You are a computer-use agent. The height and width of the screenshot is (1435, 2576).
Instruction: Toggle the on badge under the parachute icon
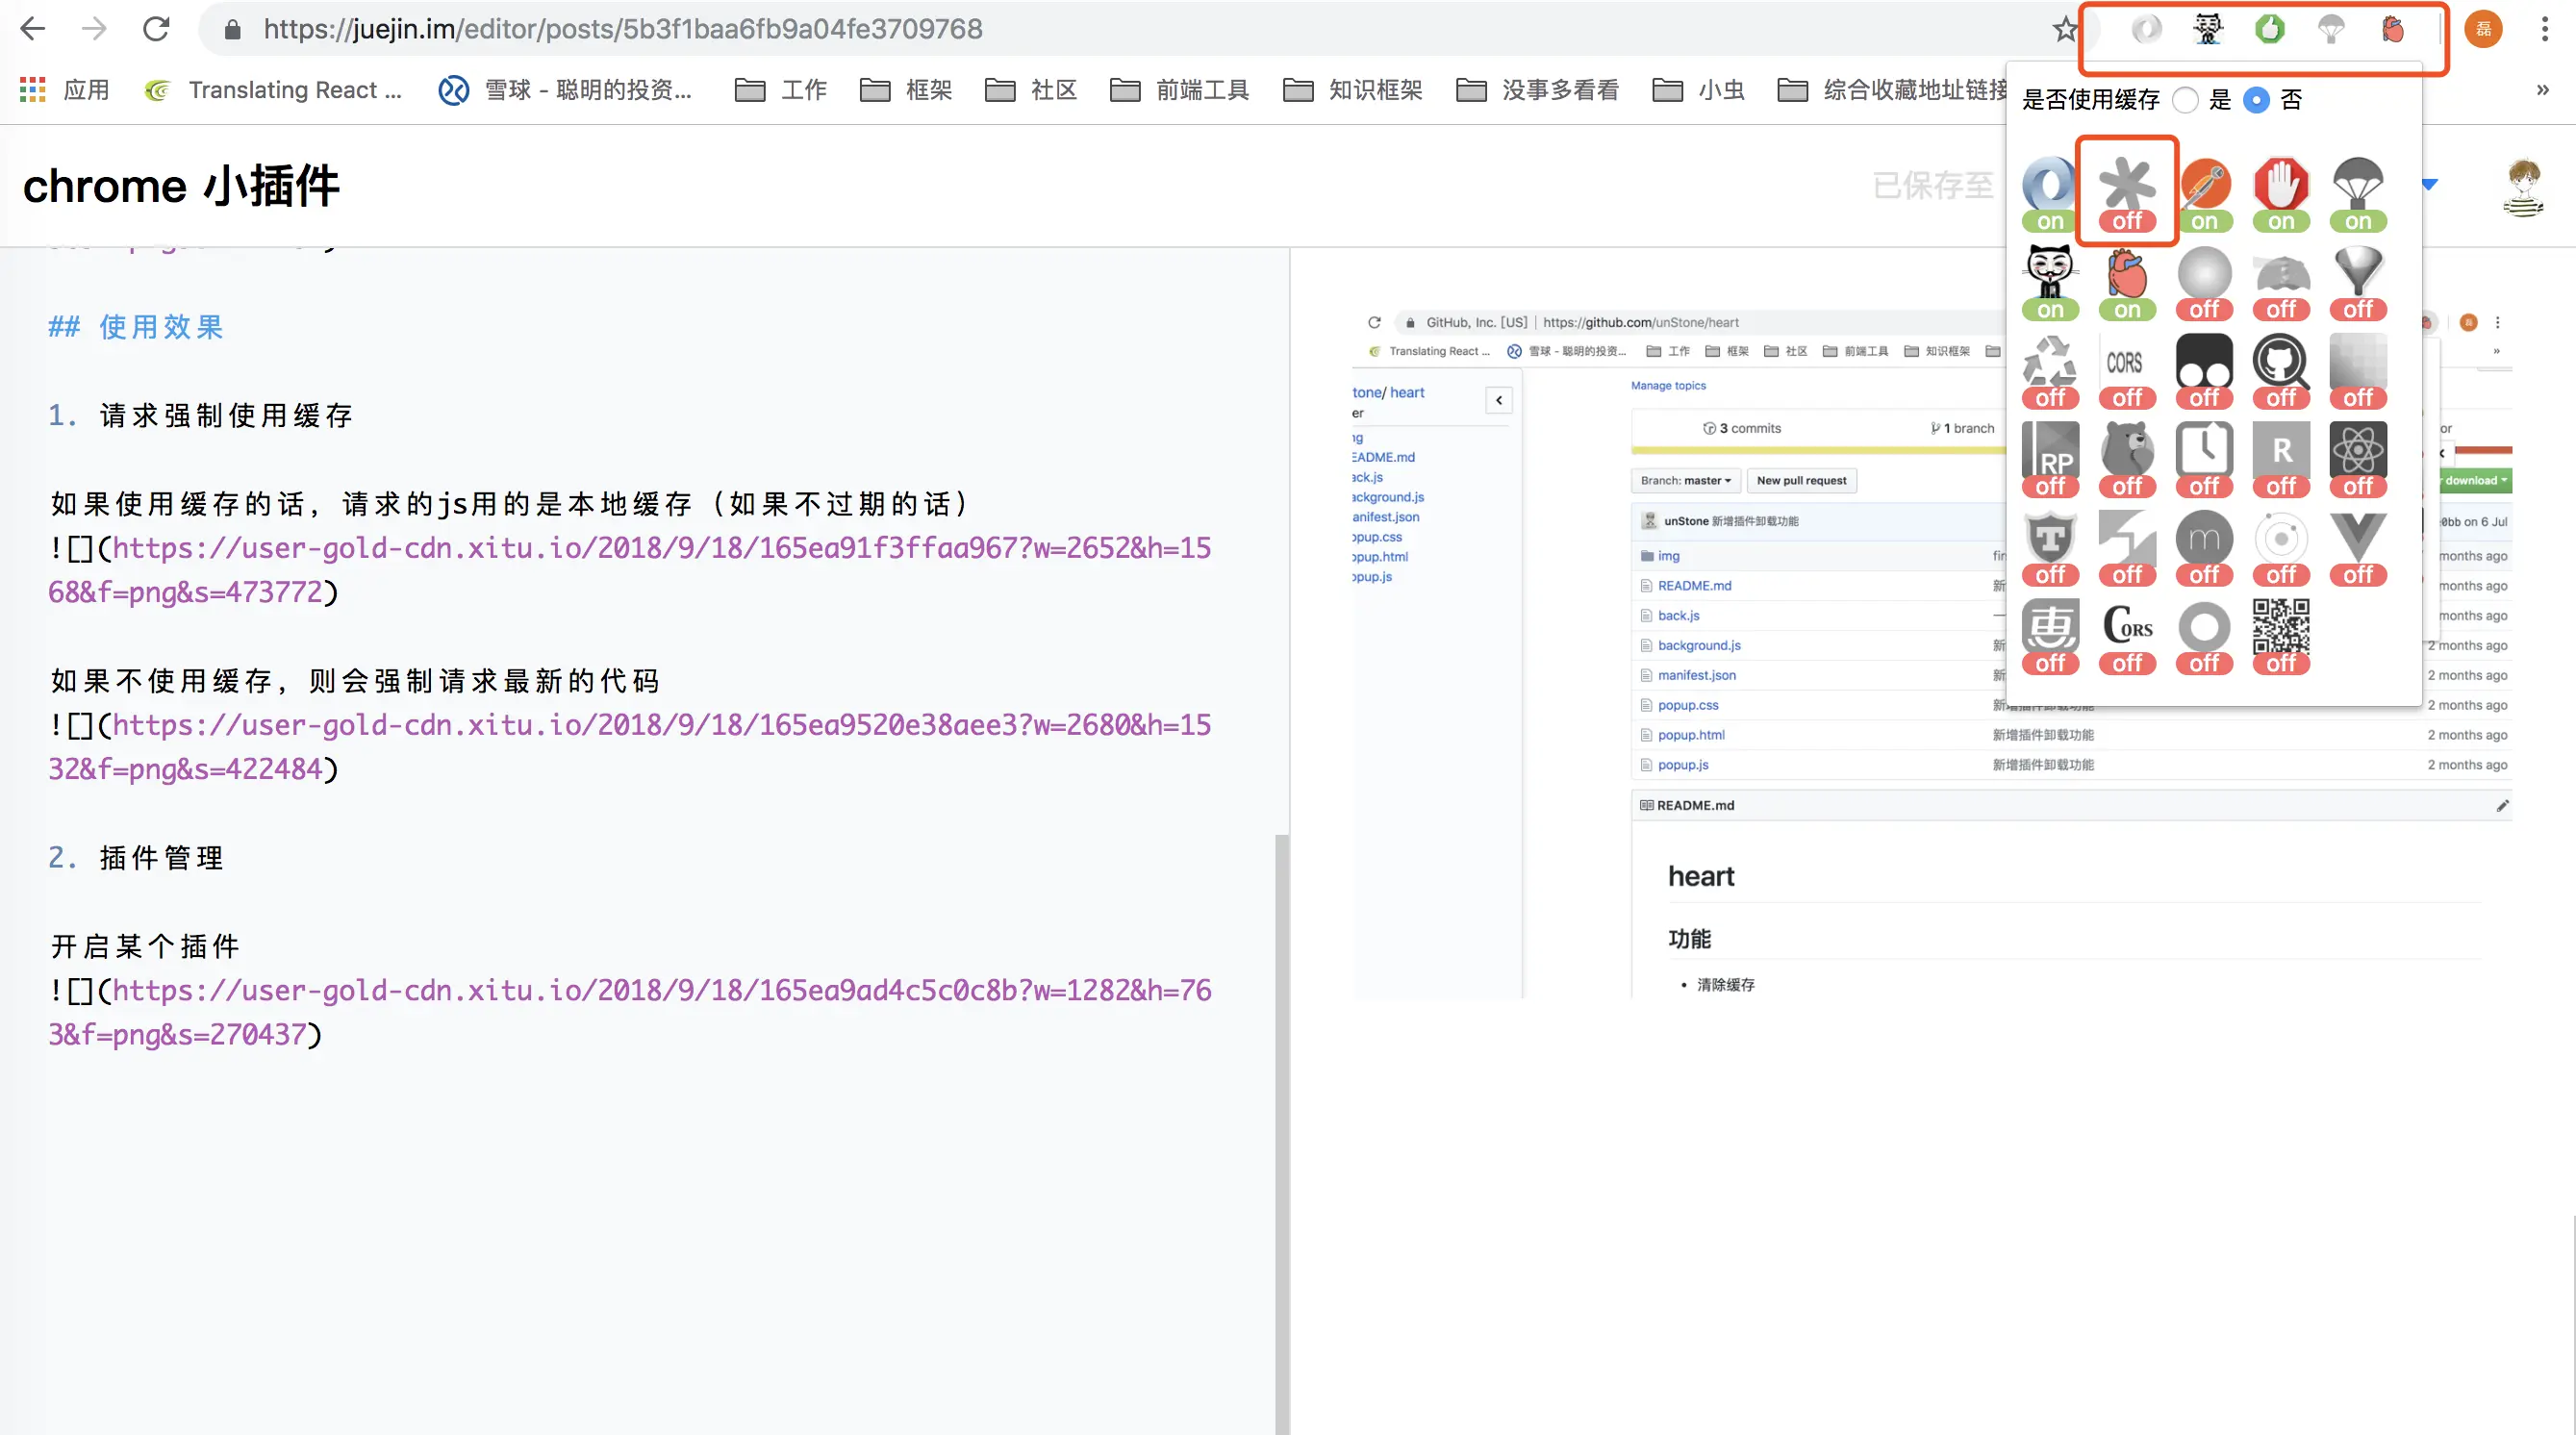2357,222
